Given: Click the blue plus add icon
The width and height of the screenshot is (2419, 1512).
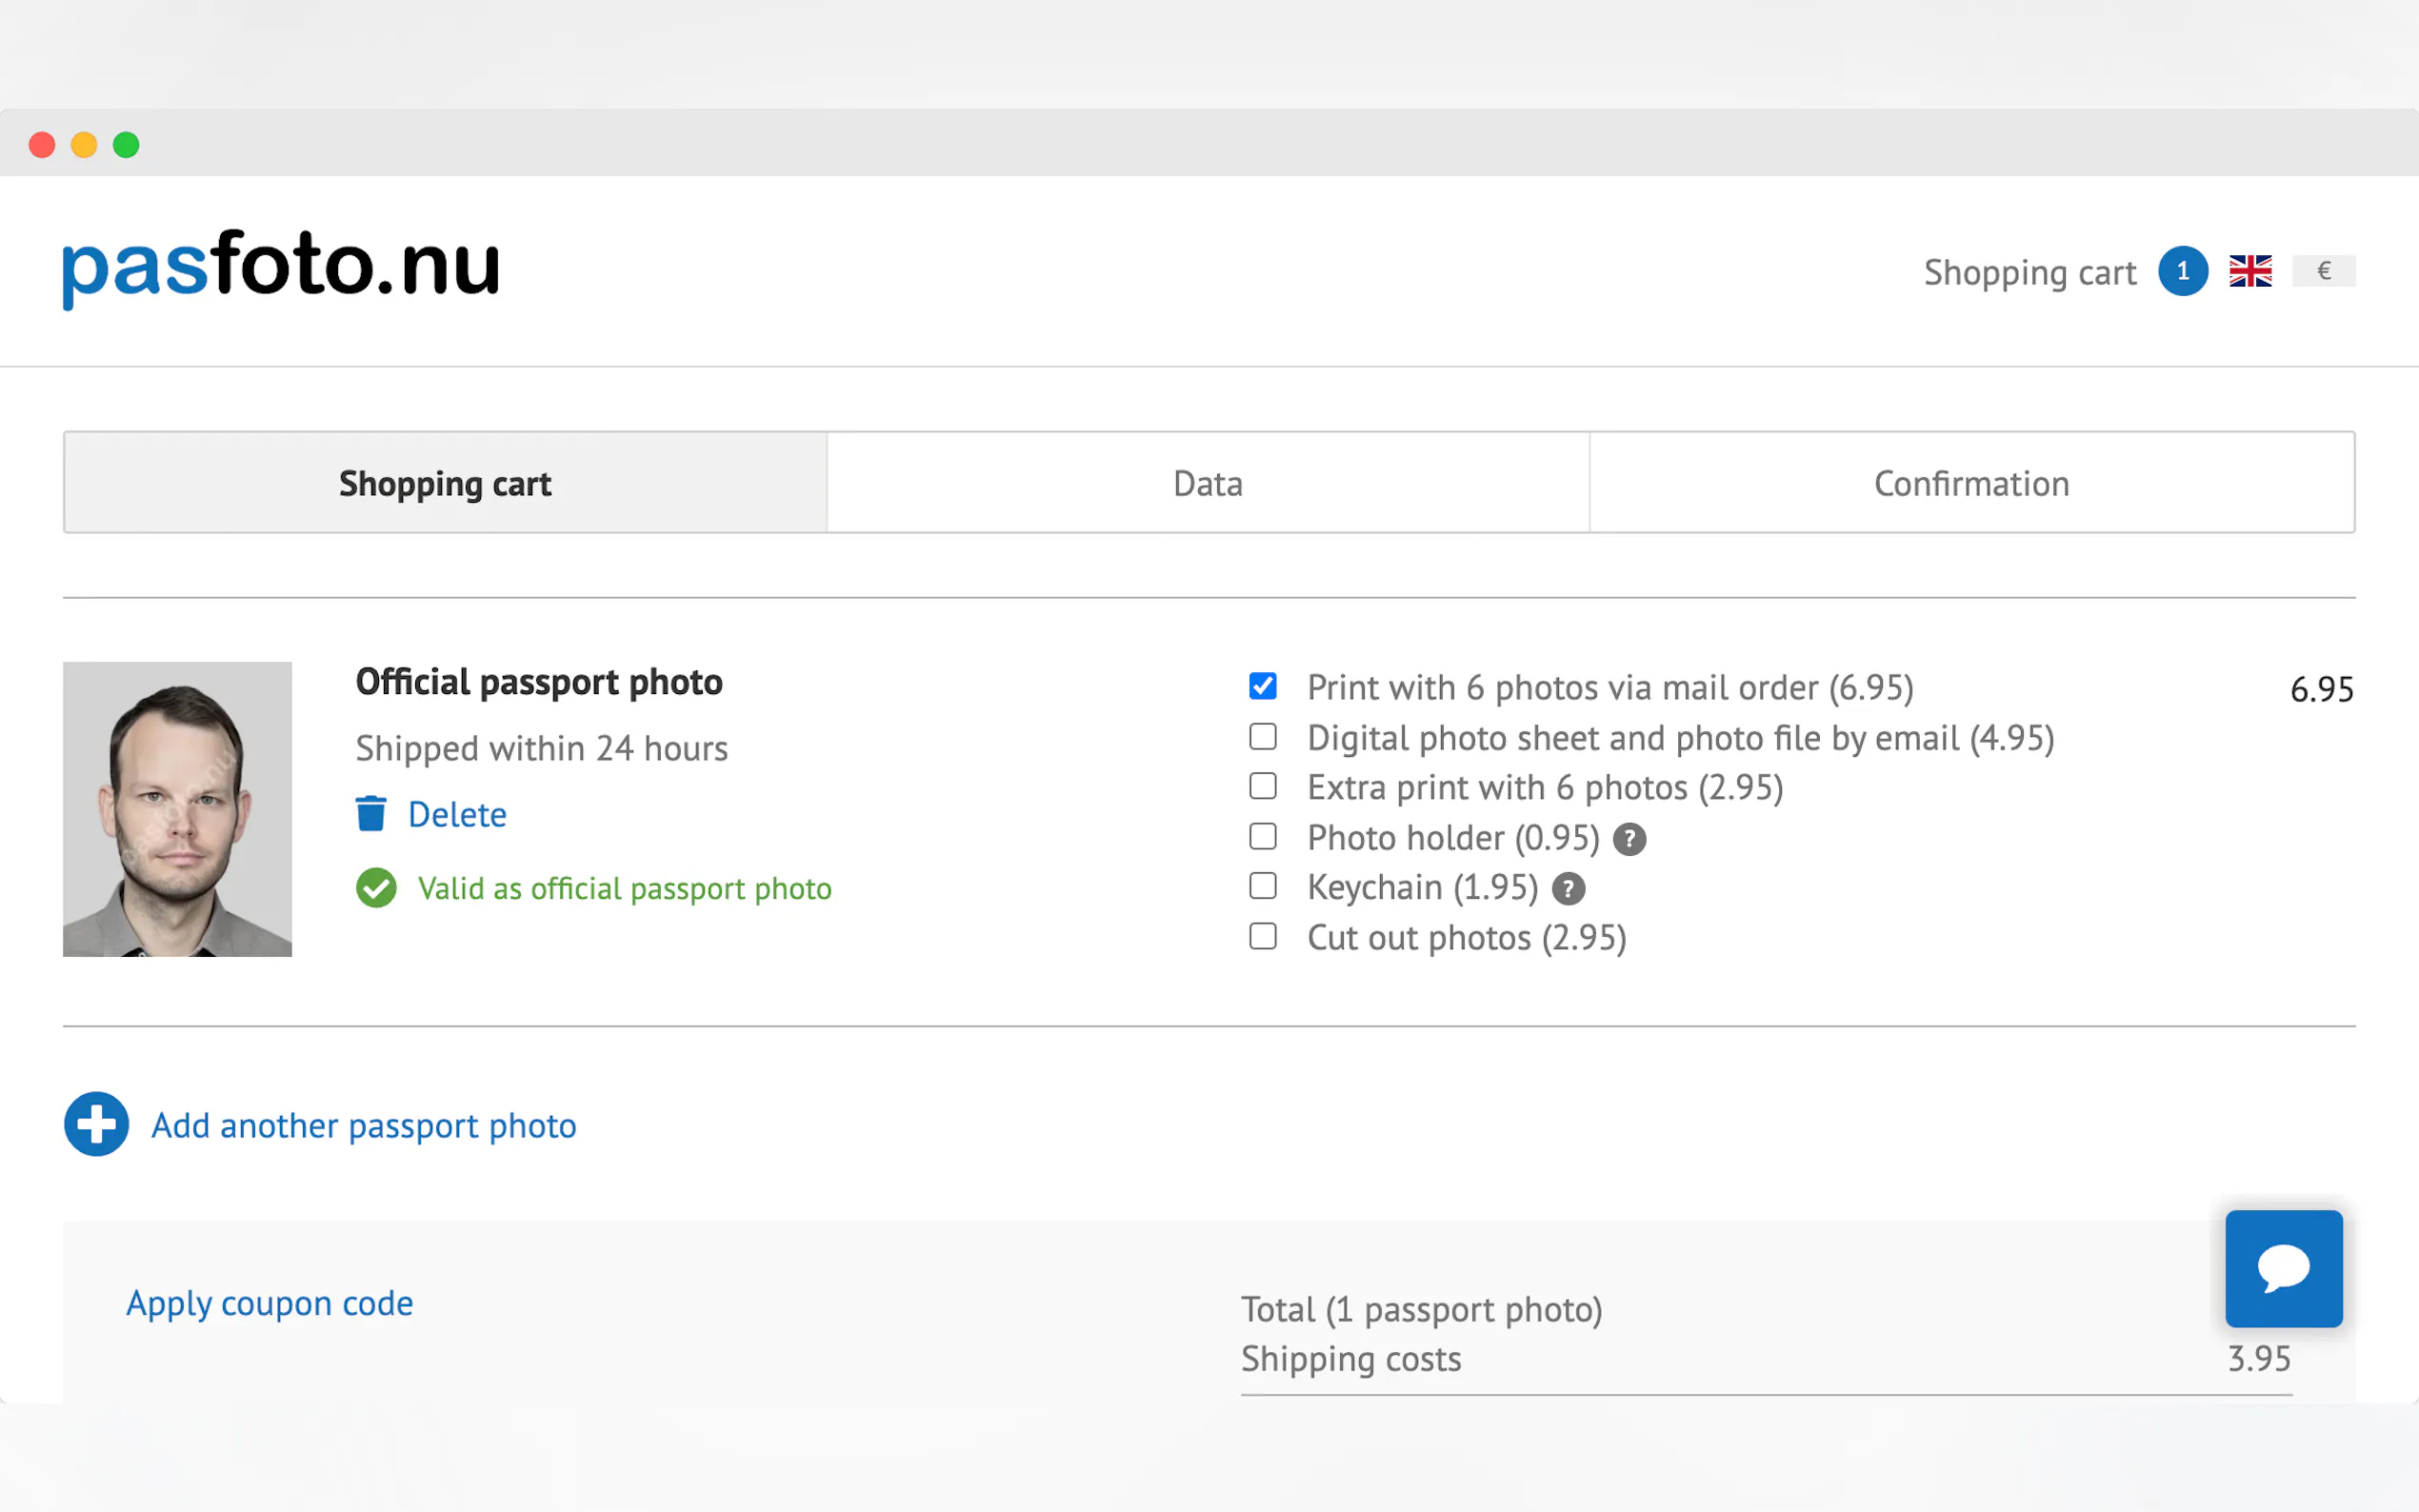Looking at the screenshot, I should pos(96,1124).
